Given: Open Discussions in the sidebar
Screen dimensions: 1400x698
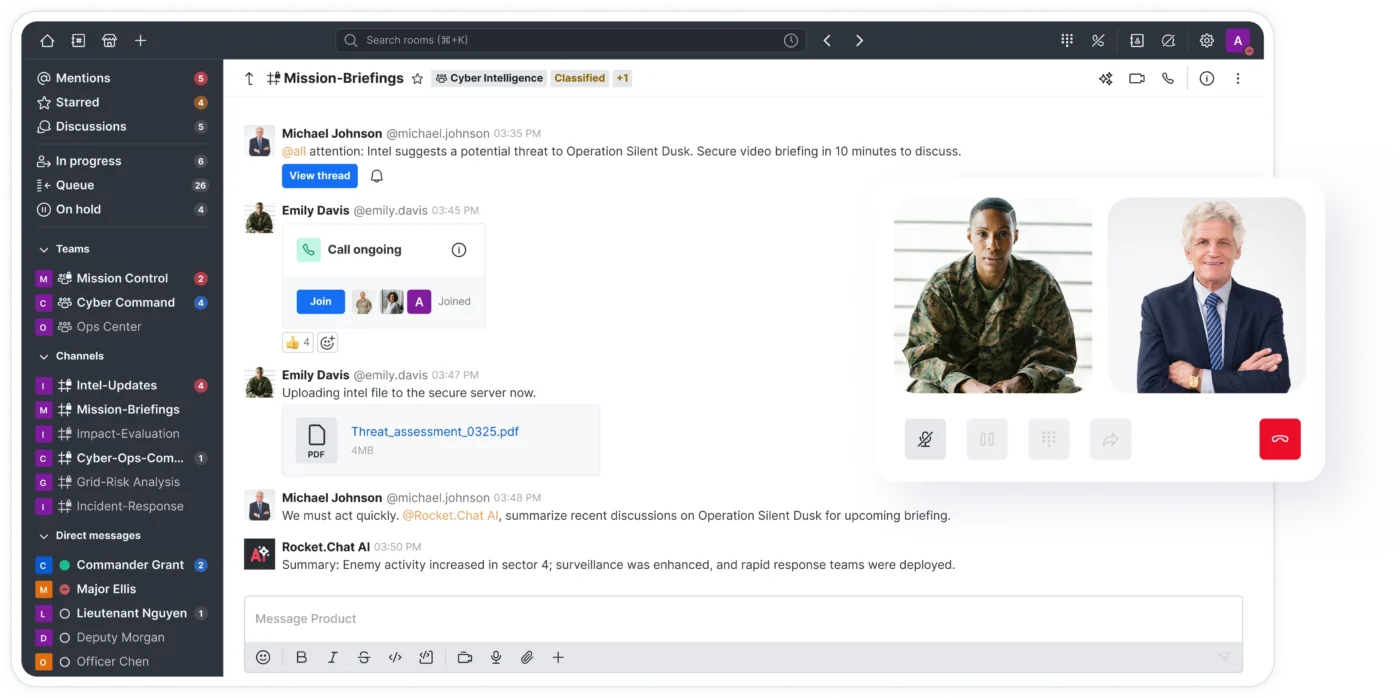Looking at the screenshot, I should point(122,127).
